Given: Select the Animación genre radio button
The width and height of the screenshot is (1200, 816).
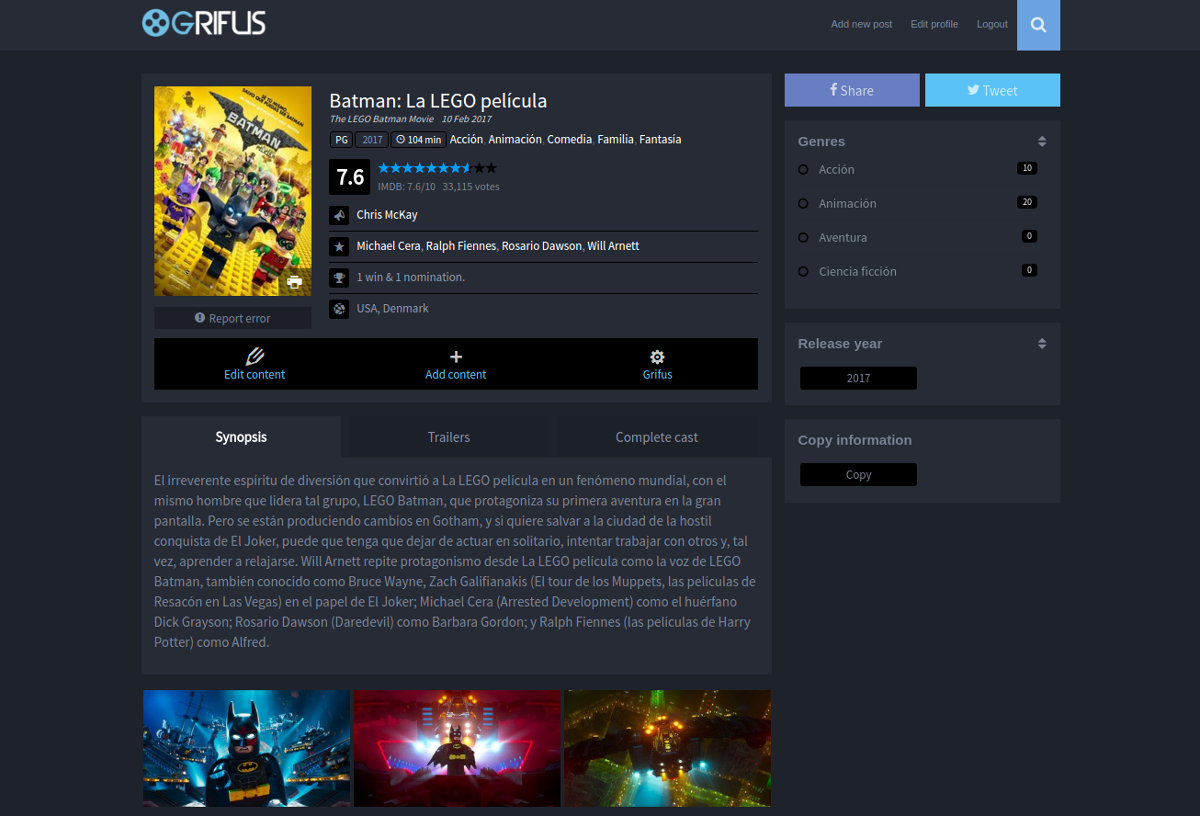Looking at the screenshot, I should click(x=803, y=204).
